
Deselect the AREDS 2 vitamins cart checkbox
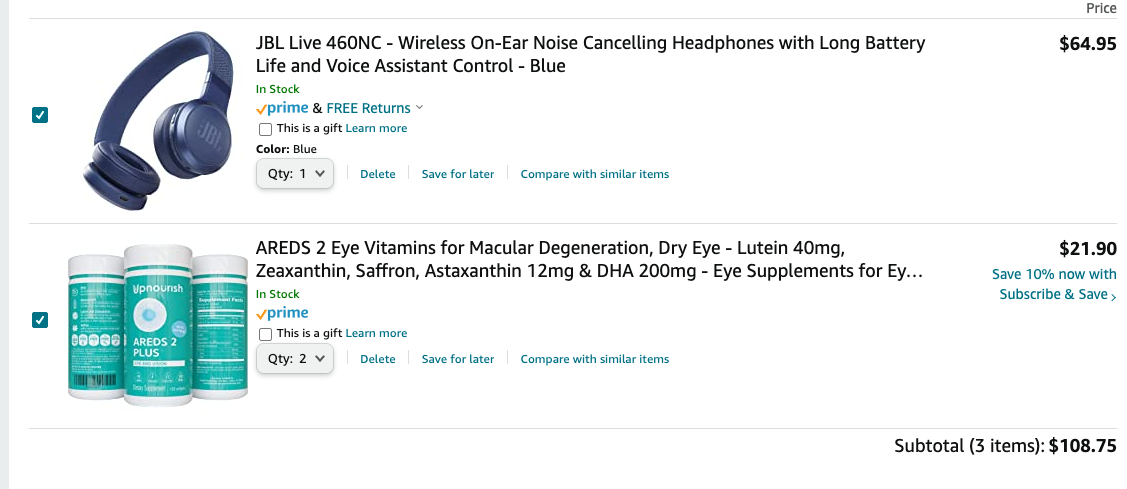click(40, 320)
